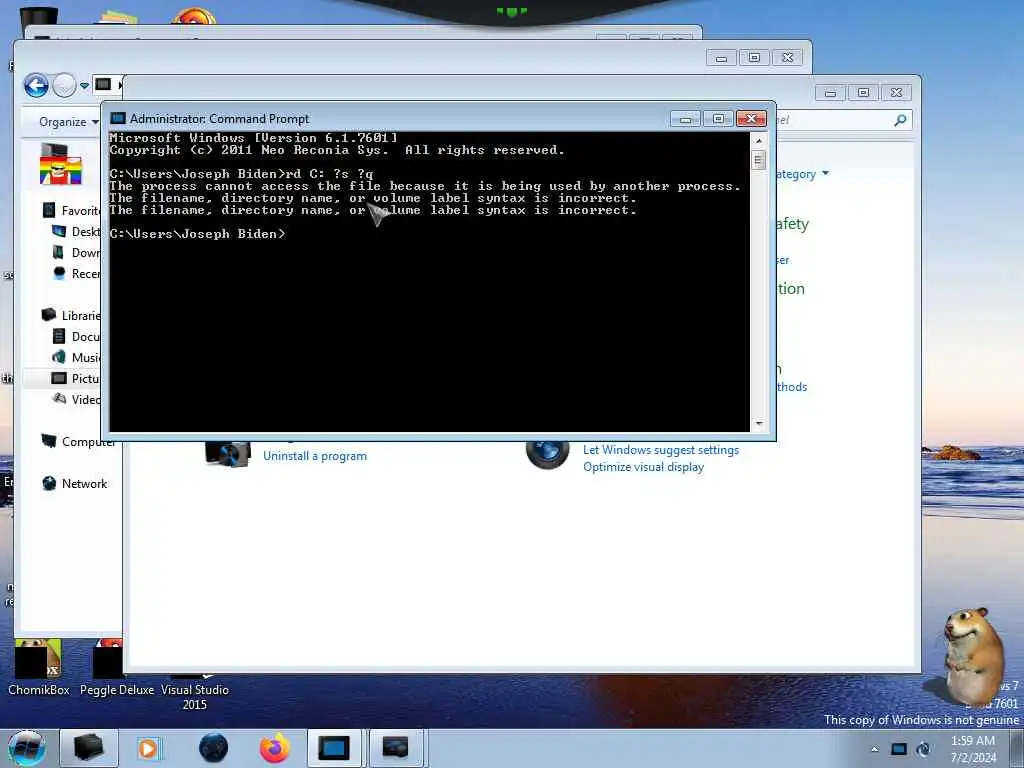Click the Favorites star icon
The height and width of the screenshot is (768, 1024).
point(49,210)
